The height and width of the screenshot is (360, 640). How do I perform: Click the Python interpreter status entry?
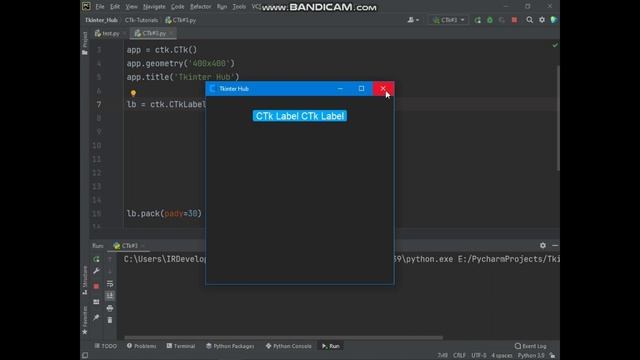(x=531, y=356)
